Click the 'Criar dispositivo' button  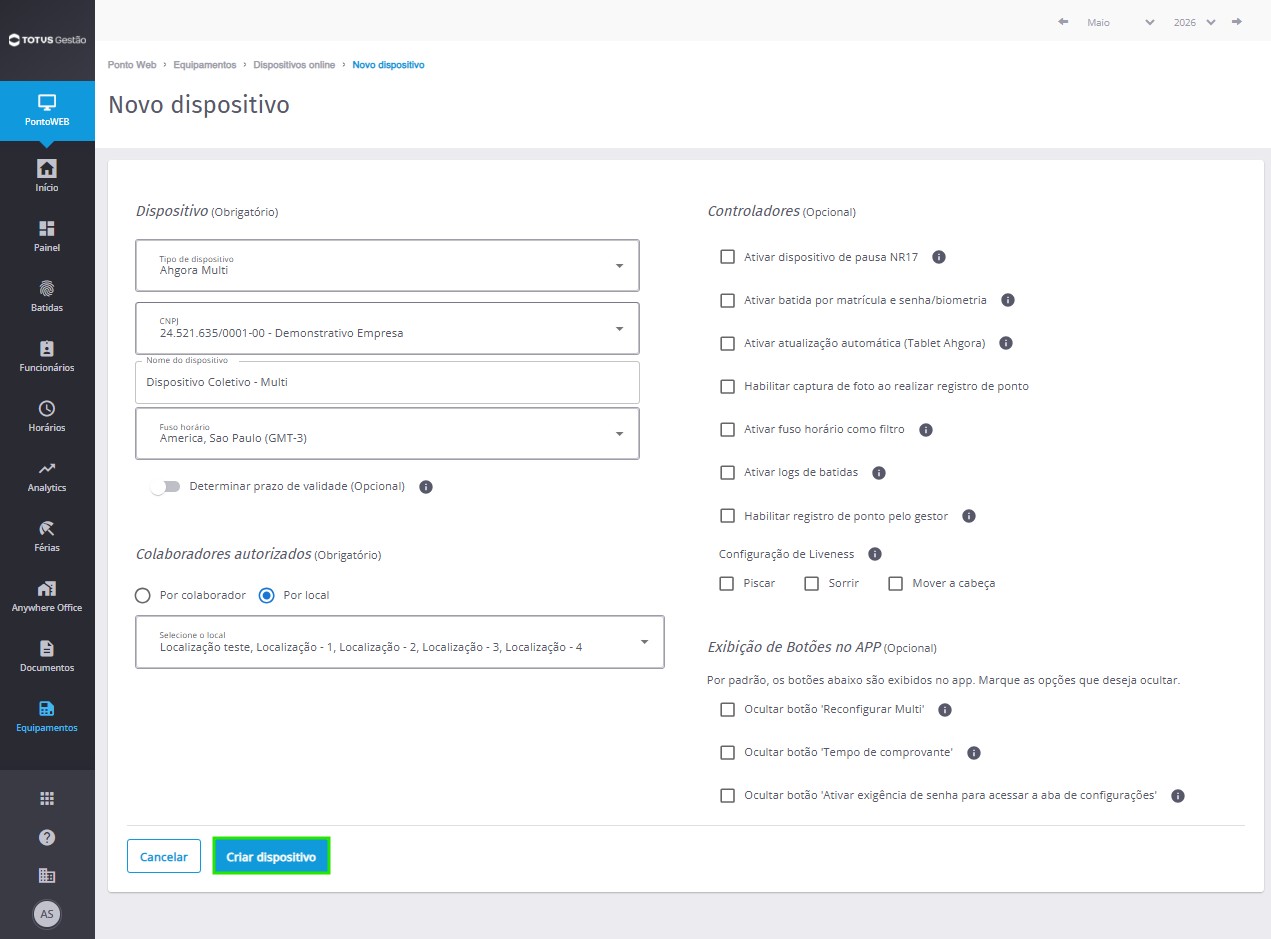tap(271, 857)
